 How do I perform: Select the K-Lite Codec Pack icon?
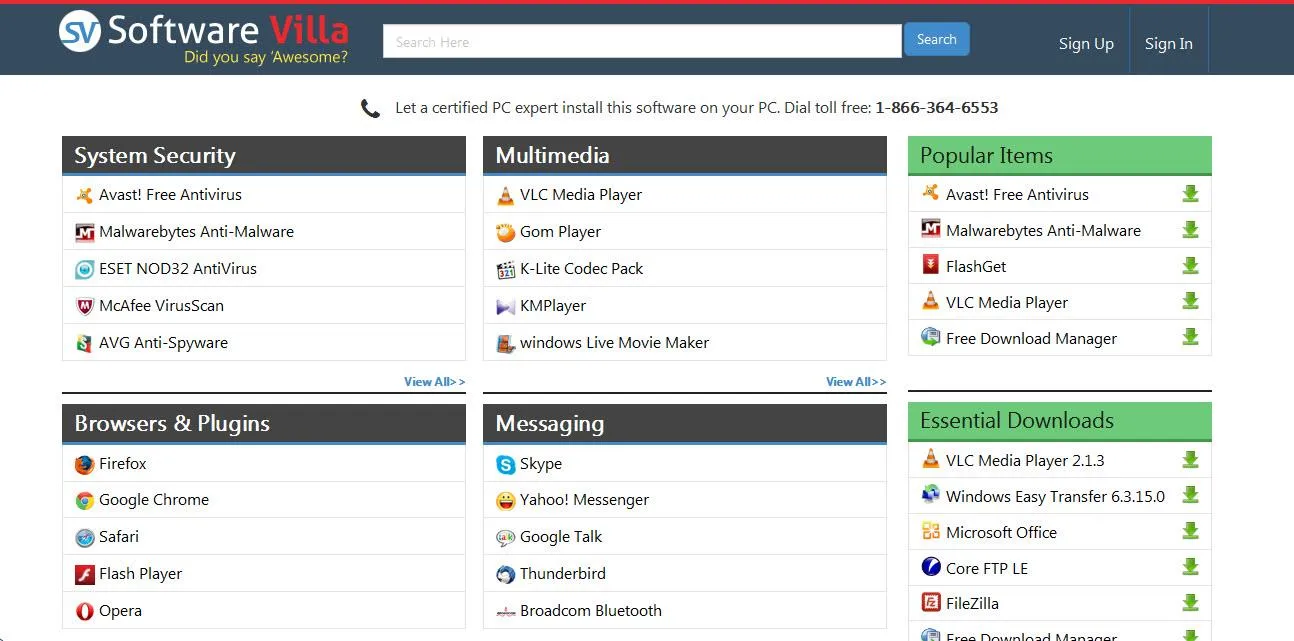click(x=505, y=268)
